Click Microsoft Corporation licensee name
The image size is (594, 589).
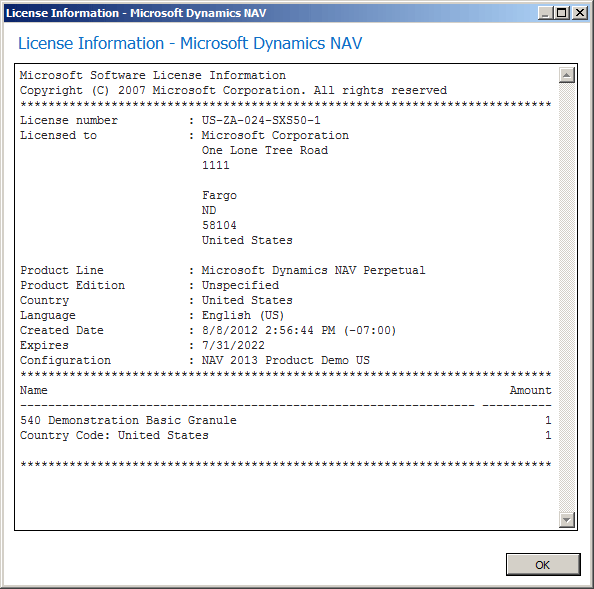(x=275, y=135)
